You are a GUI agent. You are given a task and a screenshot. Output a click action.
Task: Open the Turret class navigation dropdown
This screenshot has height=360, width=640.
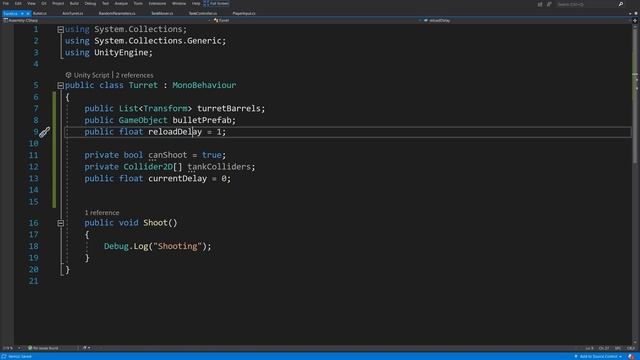pyautogui.click(x=316, y=20)
